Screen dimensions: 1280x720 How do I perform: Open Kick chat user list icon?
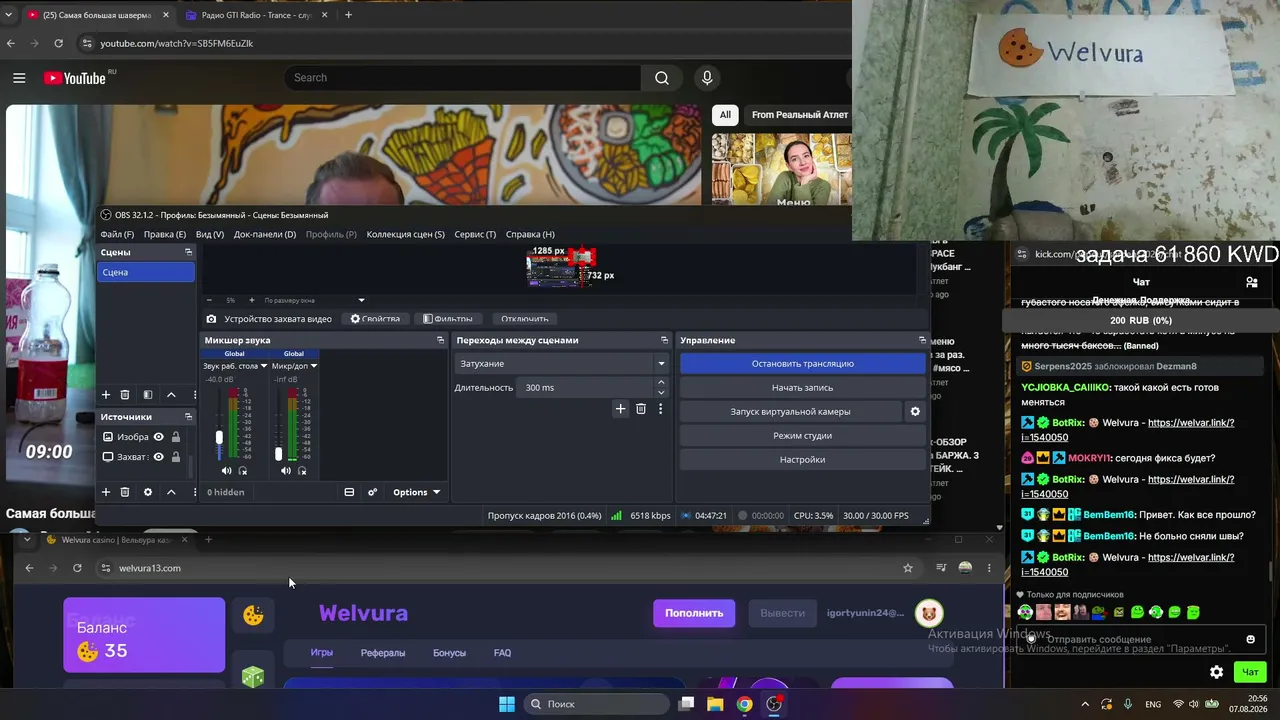[x=1251, y=282]
